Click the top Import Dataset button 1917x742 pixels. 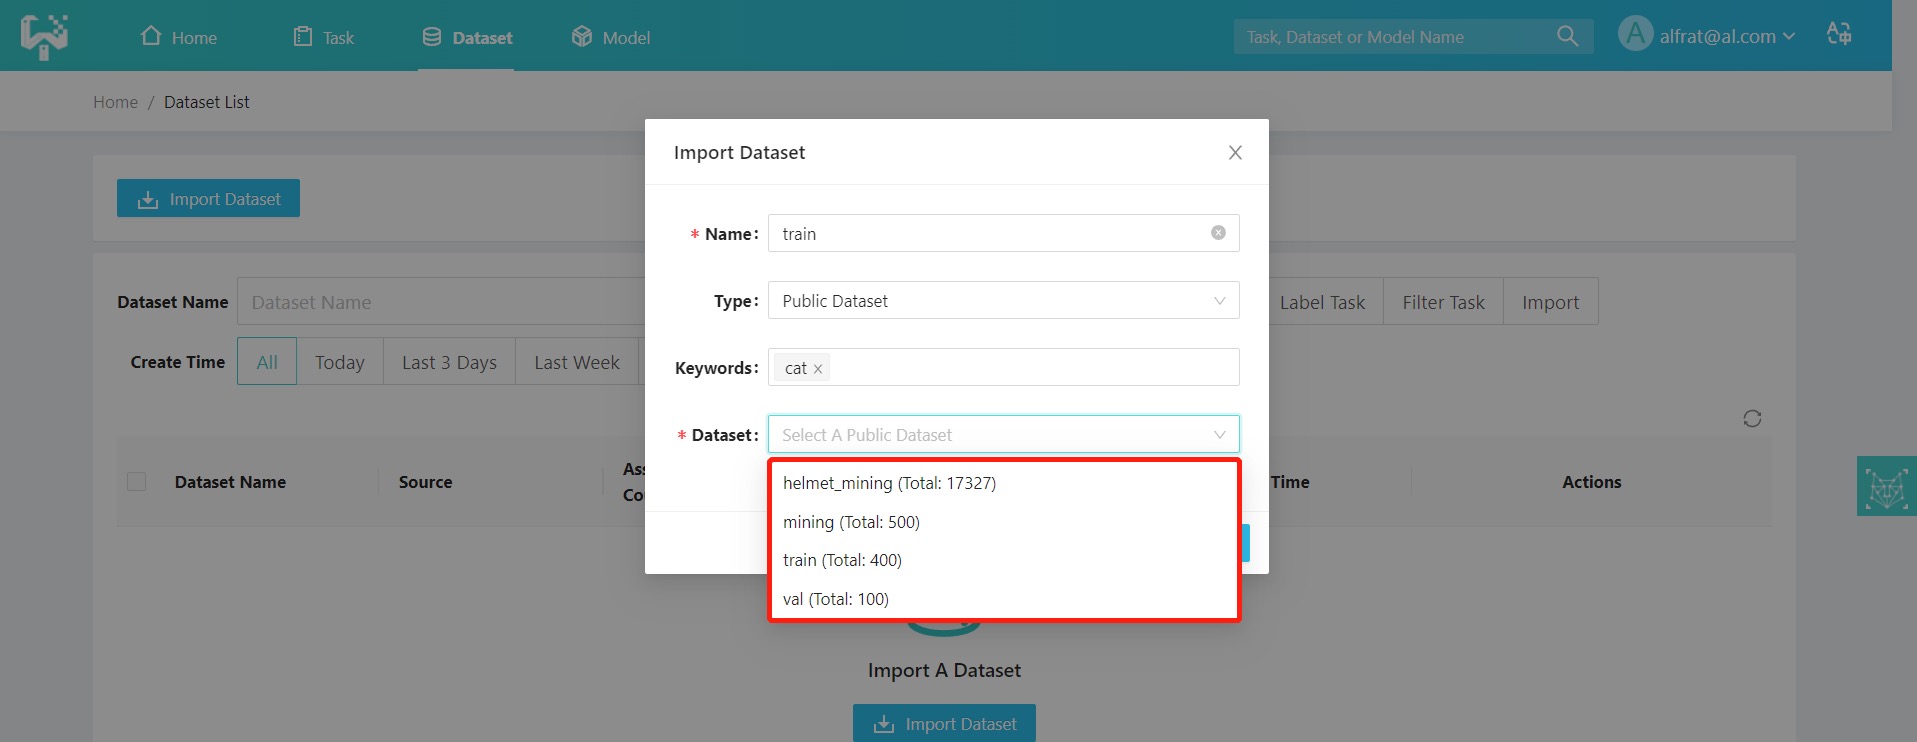point(208,199)
